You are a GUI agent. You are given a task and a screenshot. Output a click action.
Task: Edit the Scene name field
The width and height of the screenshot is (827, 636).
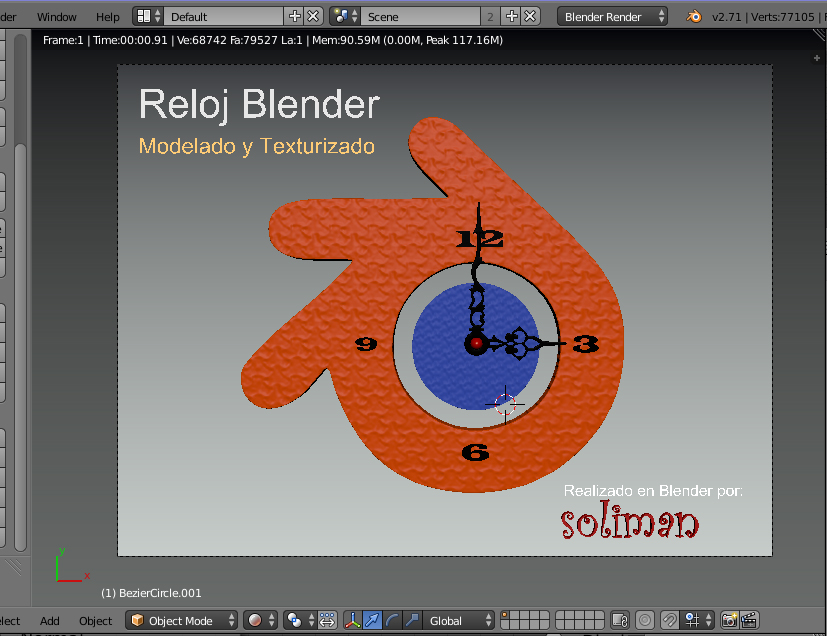420,16
